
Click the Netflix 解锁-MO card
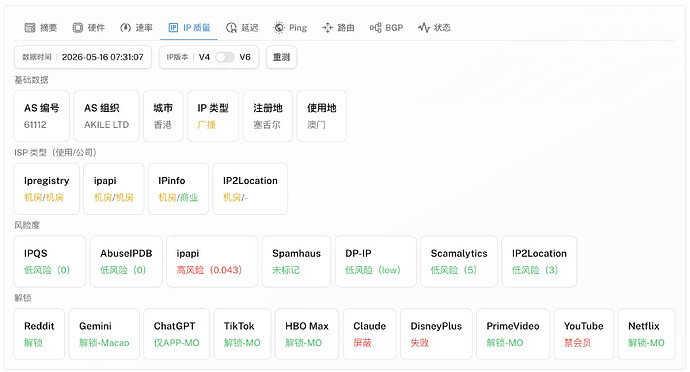pyautogui.click(x=646, y=334)
